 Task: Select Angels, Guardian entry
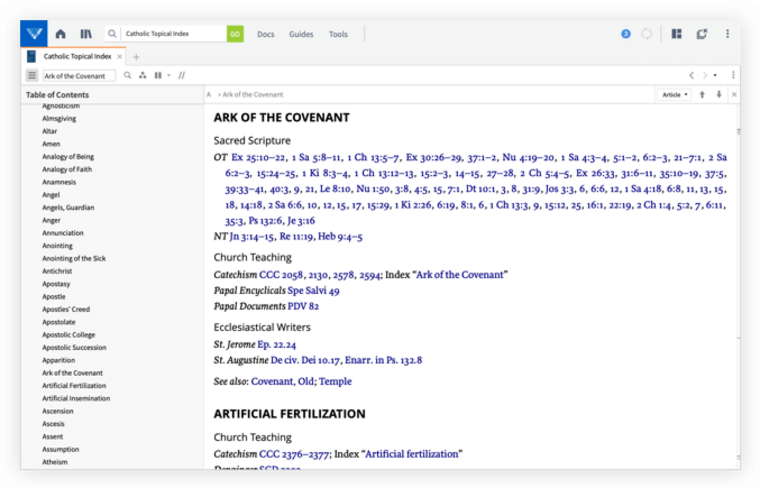point(68,207)
